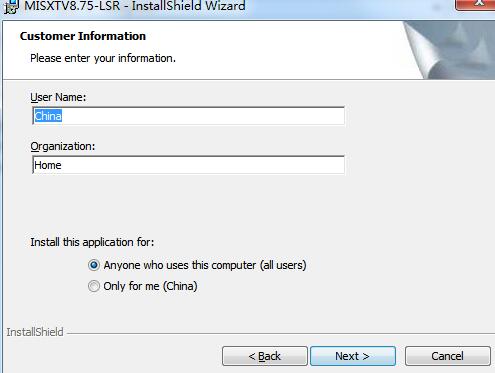Screen dimensions: 495x373
Task: Click the 'Anyone who uses this computer (all users)' label text
Action: pos(205,265)
